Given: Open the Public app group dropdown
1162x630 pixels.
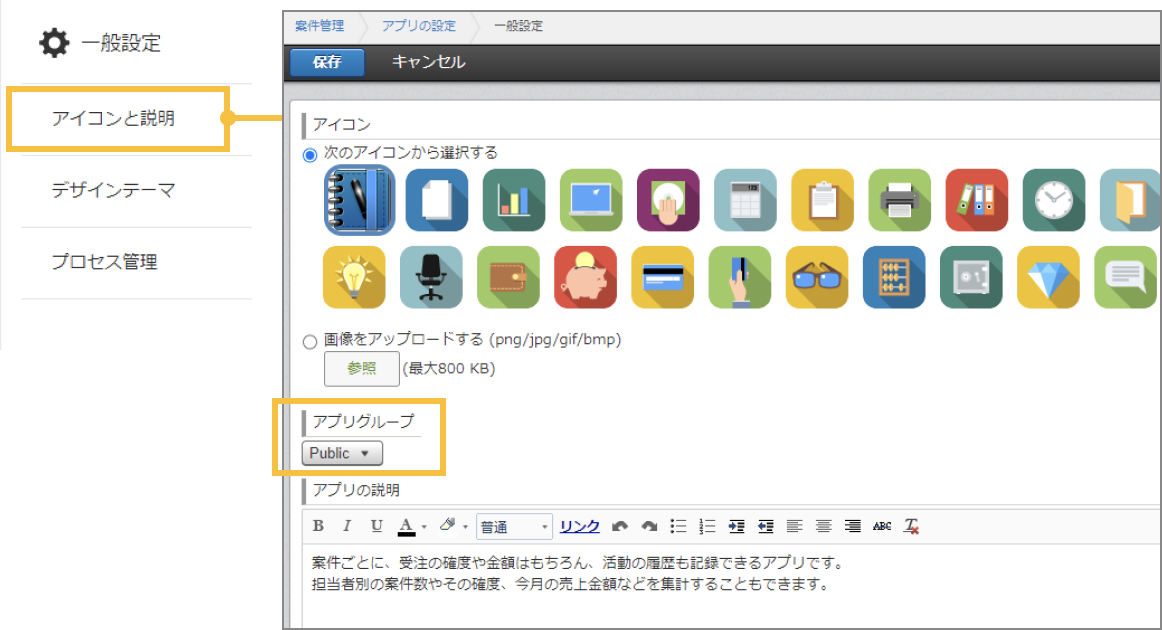Looking at the screenshot, I should click(341, 452).
